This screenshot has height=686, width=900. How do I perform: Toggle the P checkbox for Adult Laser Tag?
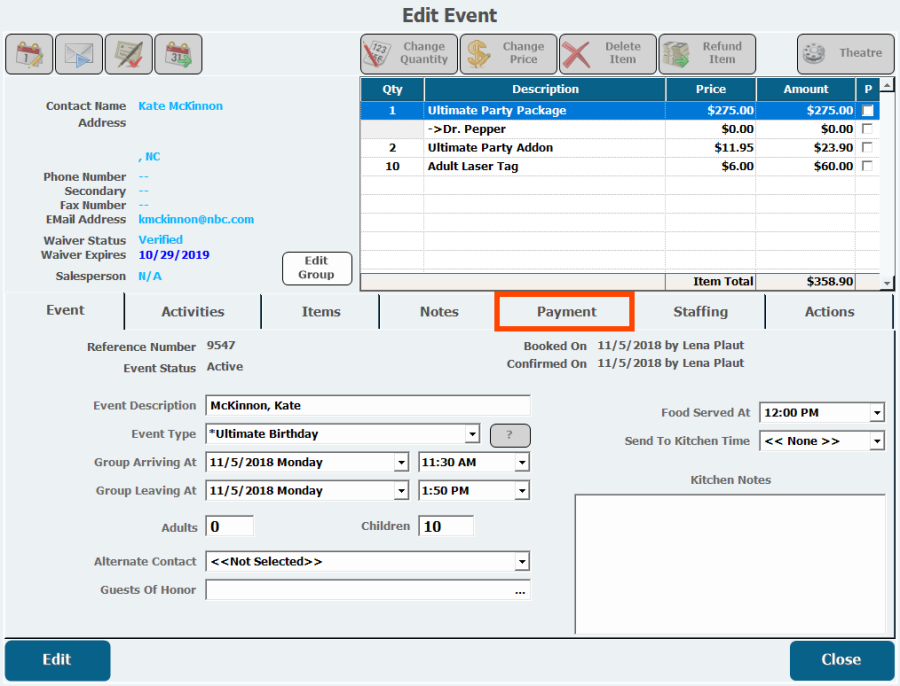867,166
